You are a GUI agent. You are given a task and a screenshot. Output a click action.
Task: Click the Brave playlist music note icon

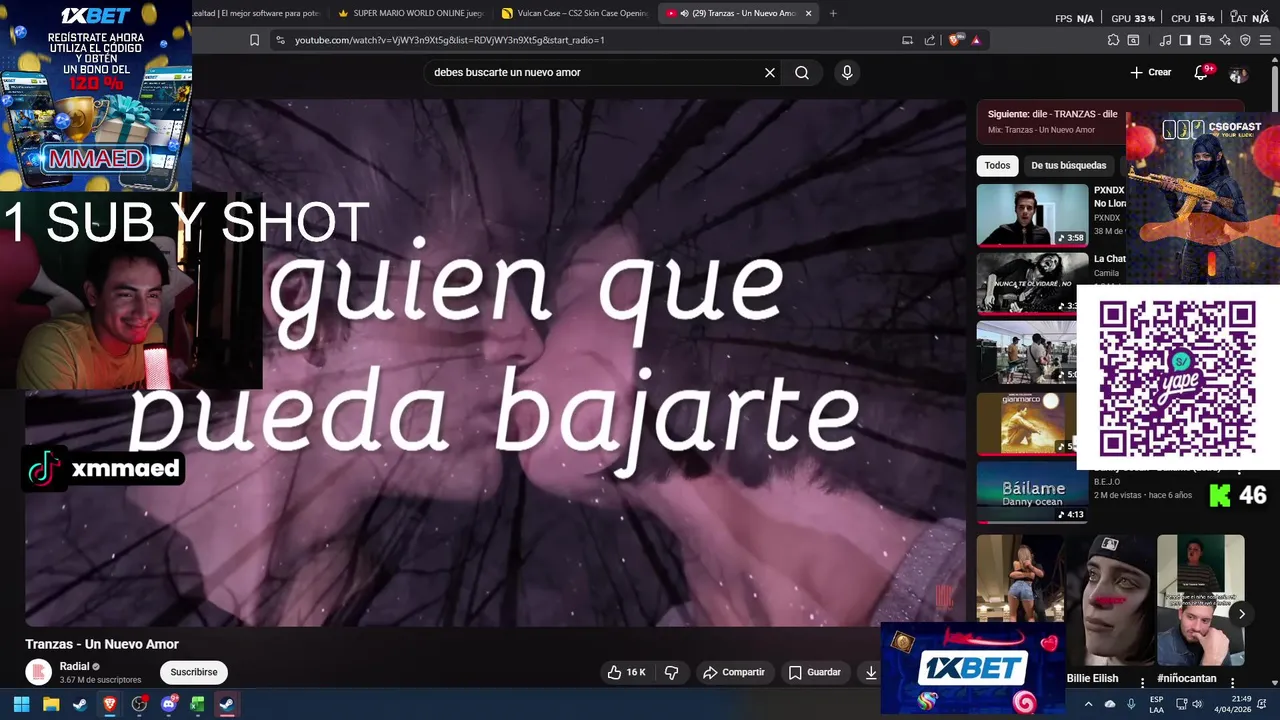pos(1165,40)
